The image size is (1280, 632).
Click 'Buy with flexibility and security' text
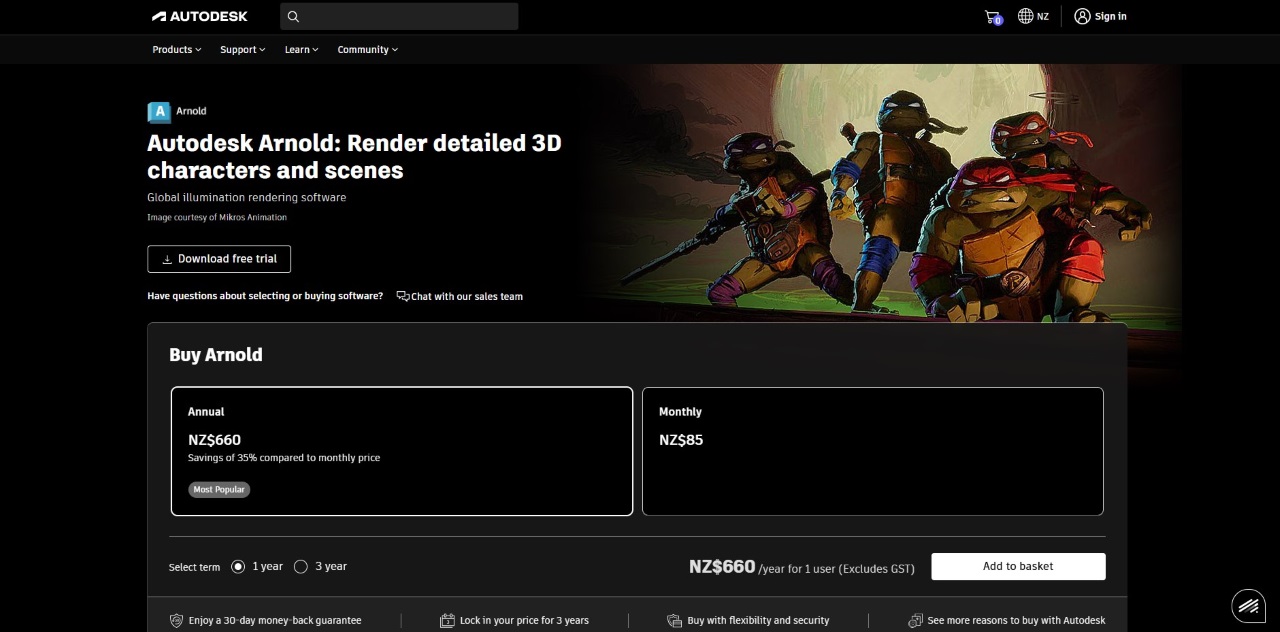(x=758, y=621)
